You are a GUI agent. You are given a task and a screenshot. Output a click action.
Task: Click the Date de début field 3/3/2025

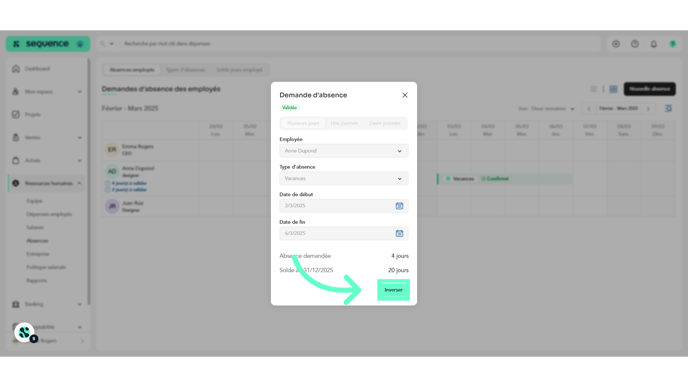344,206
